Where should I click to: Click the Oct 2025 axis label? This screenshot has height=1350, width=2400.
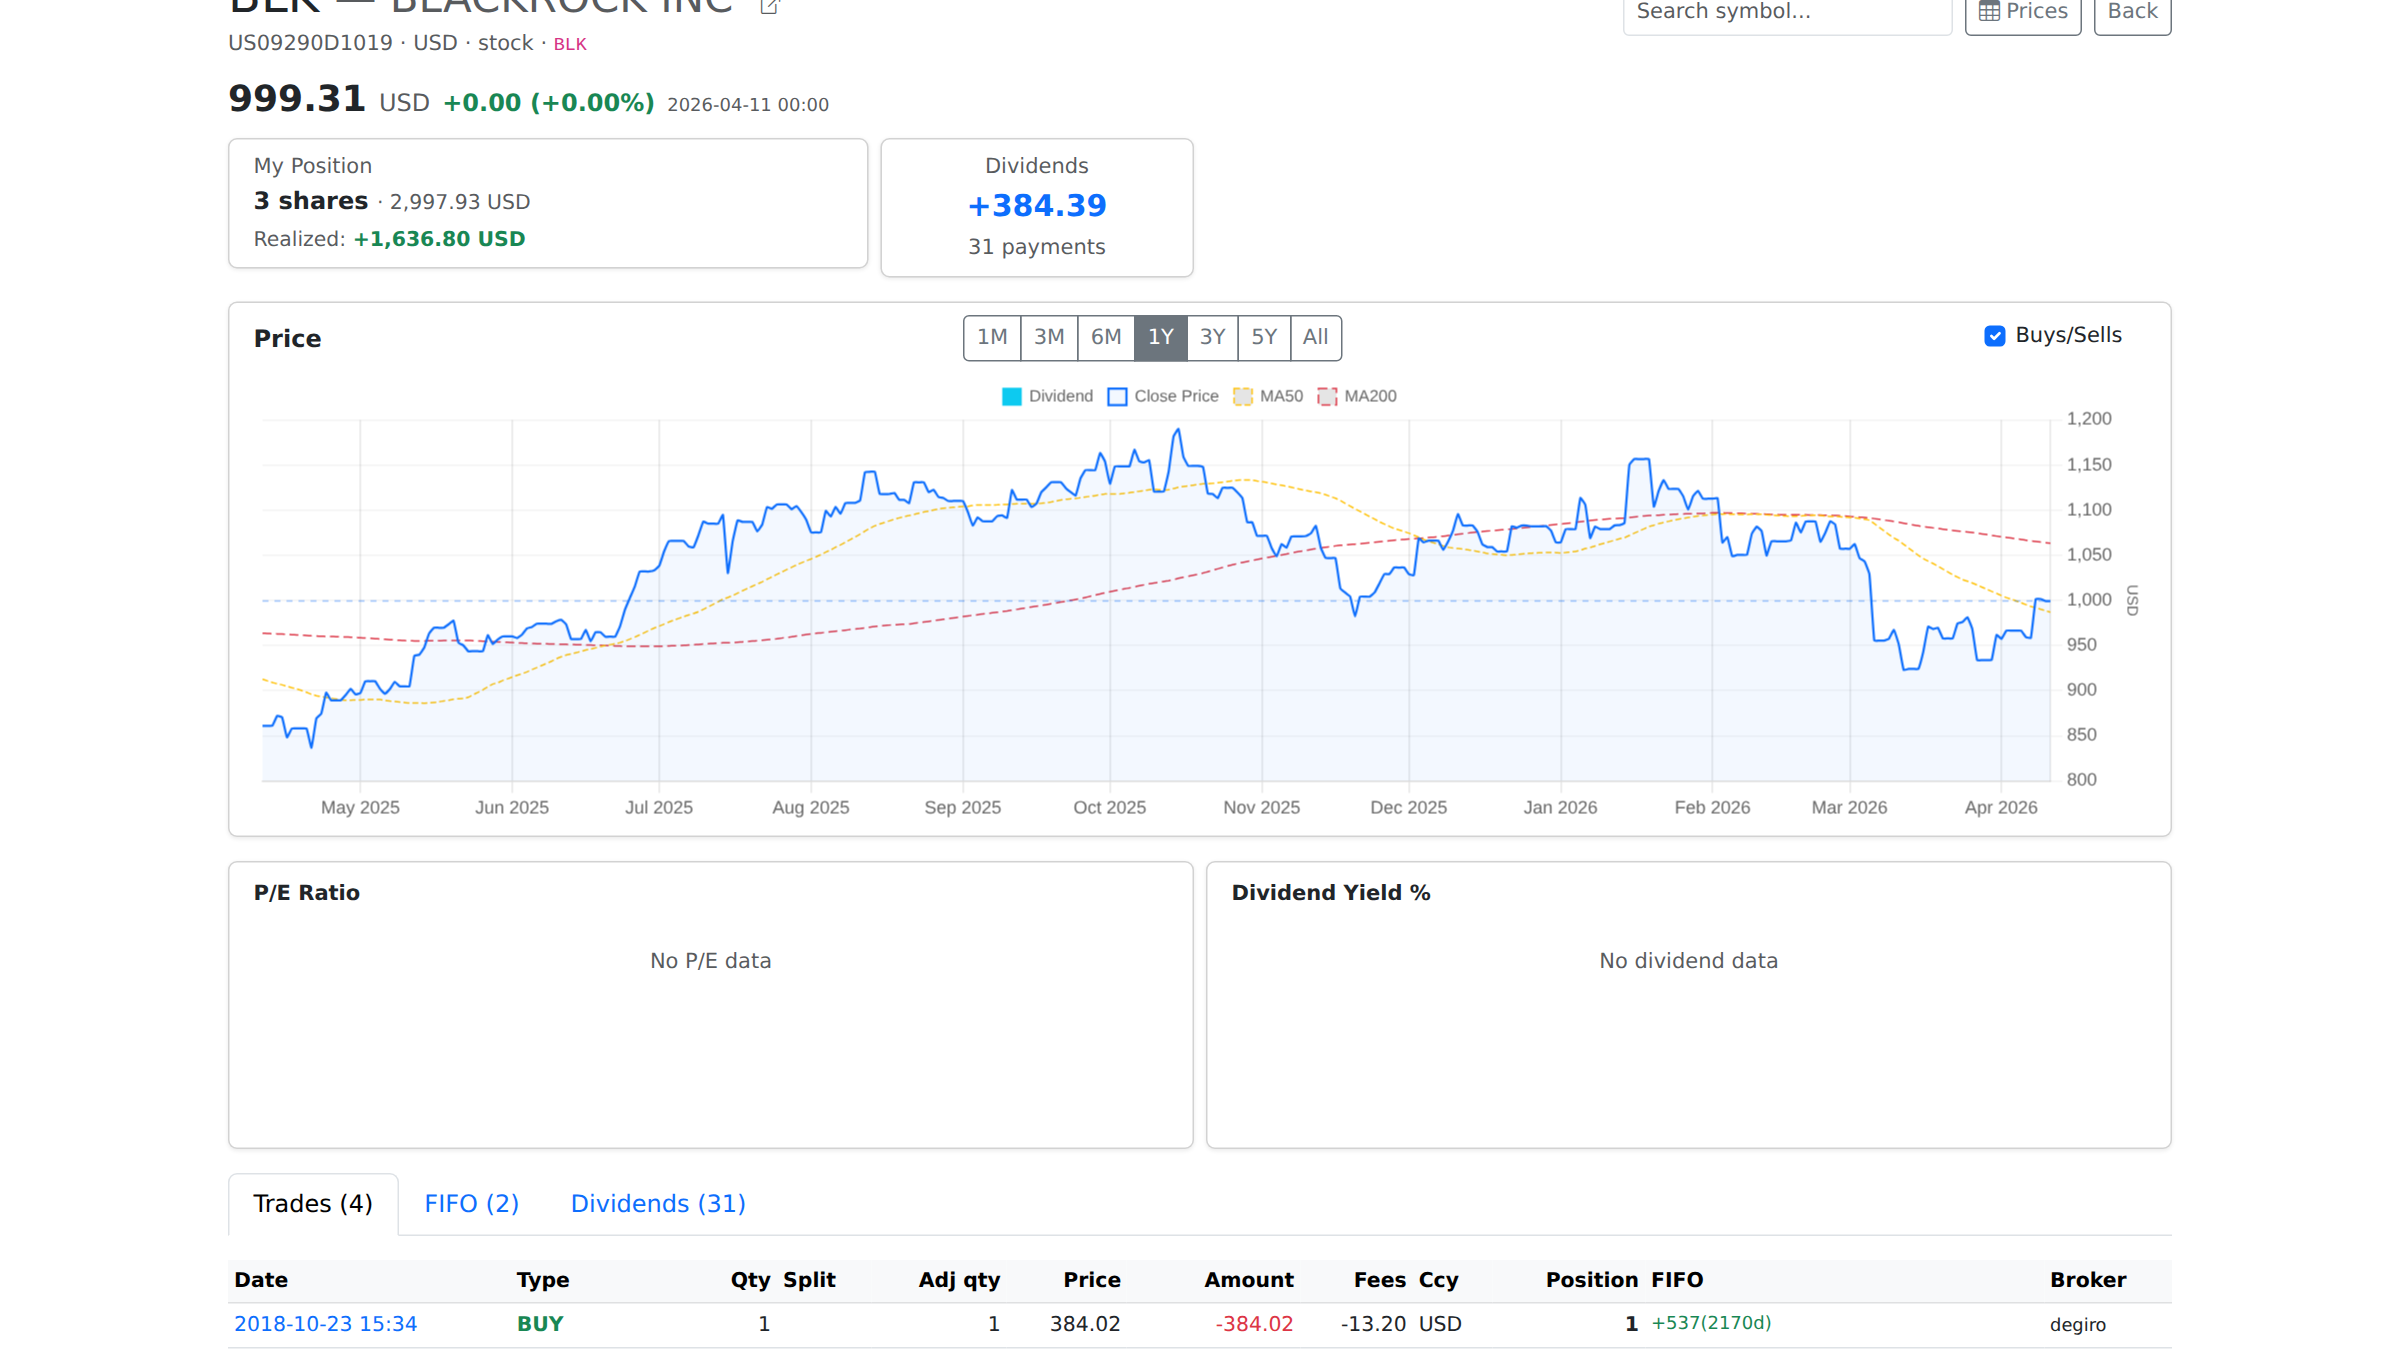pyautogui.click(x=1109, y=808)
